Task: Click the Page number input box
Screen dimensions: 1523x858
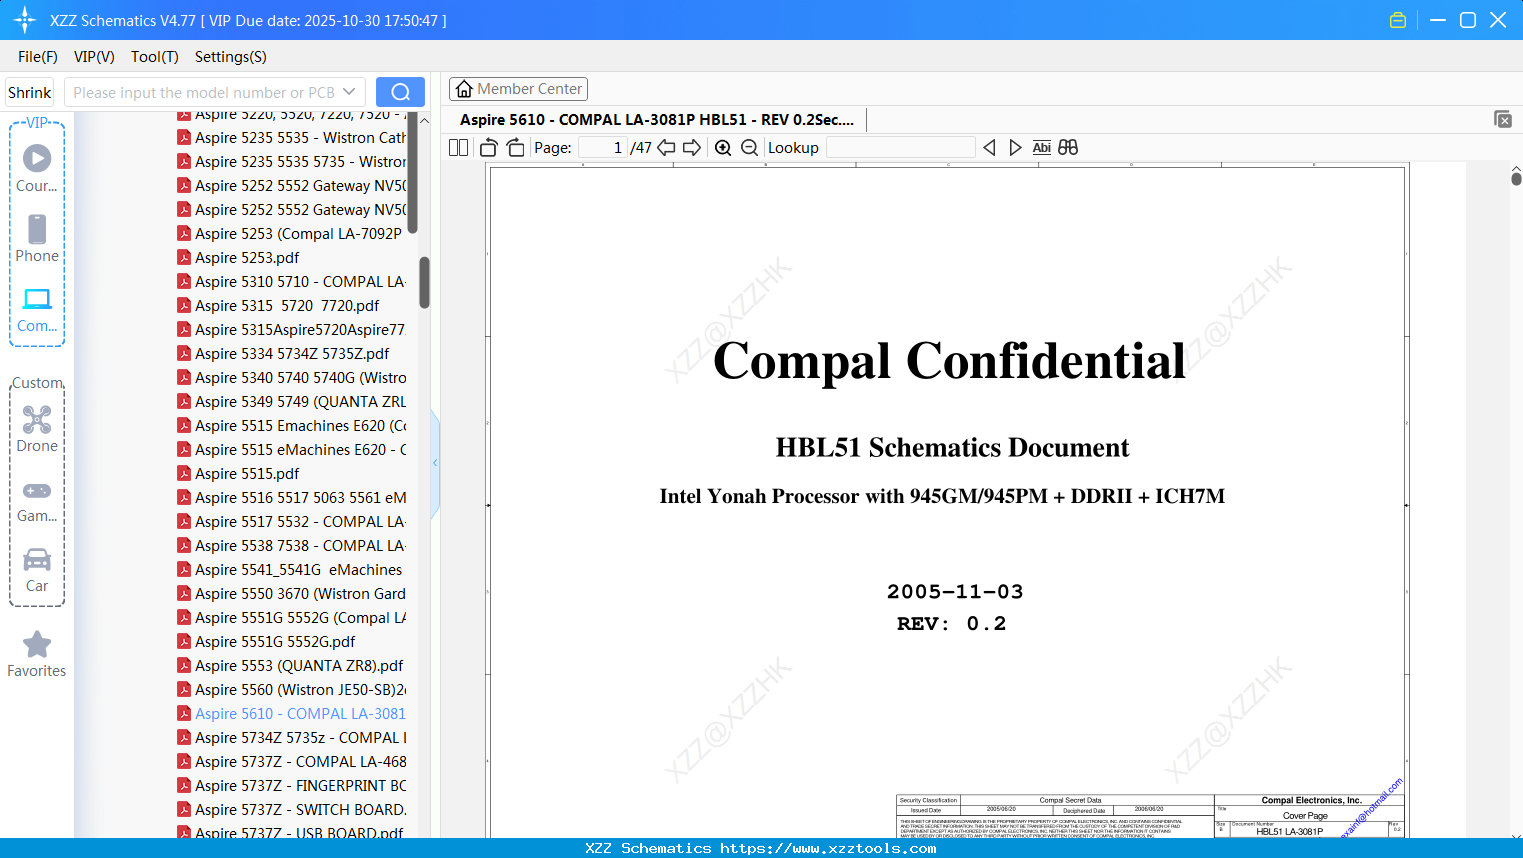Action: [603, 148]
